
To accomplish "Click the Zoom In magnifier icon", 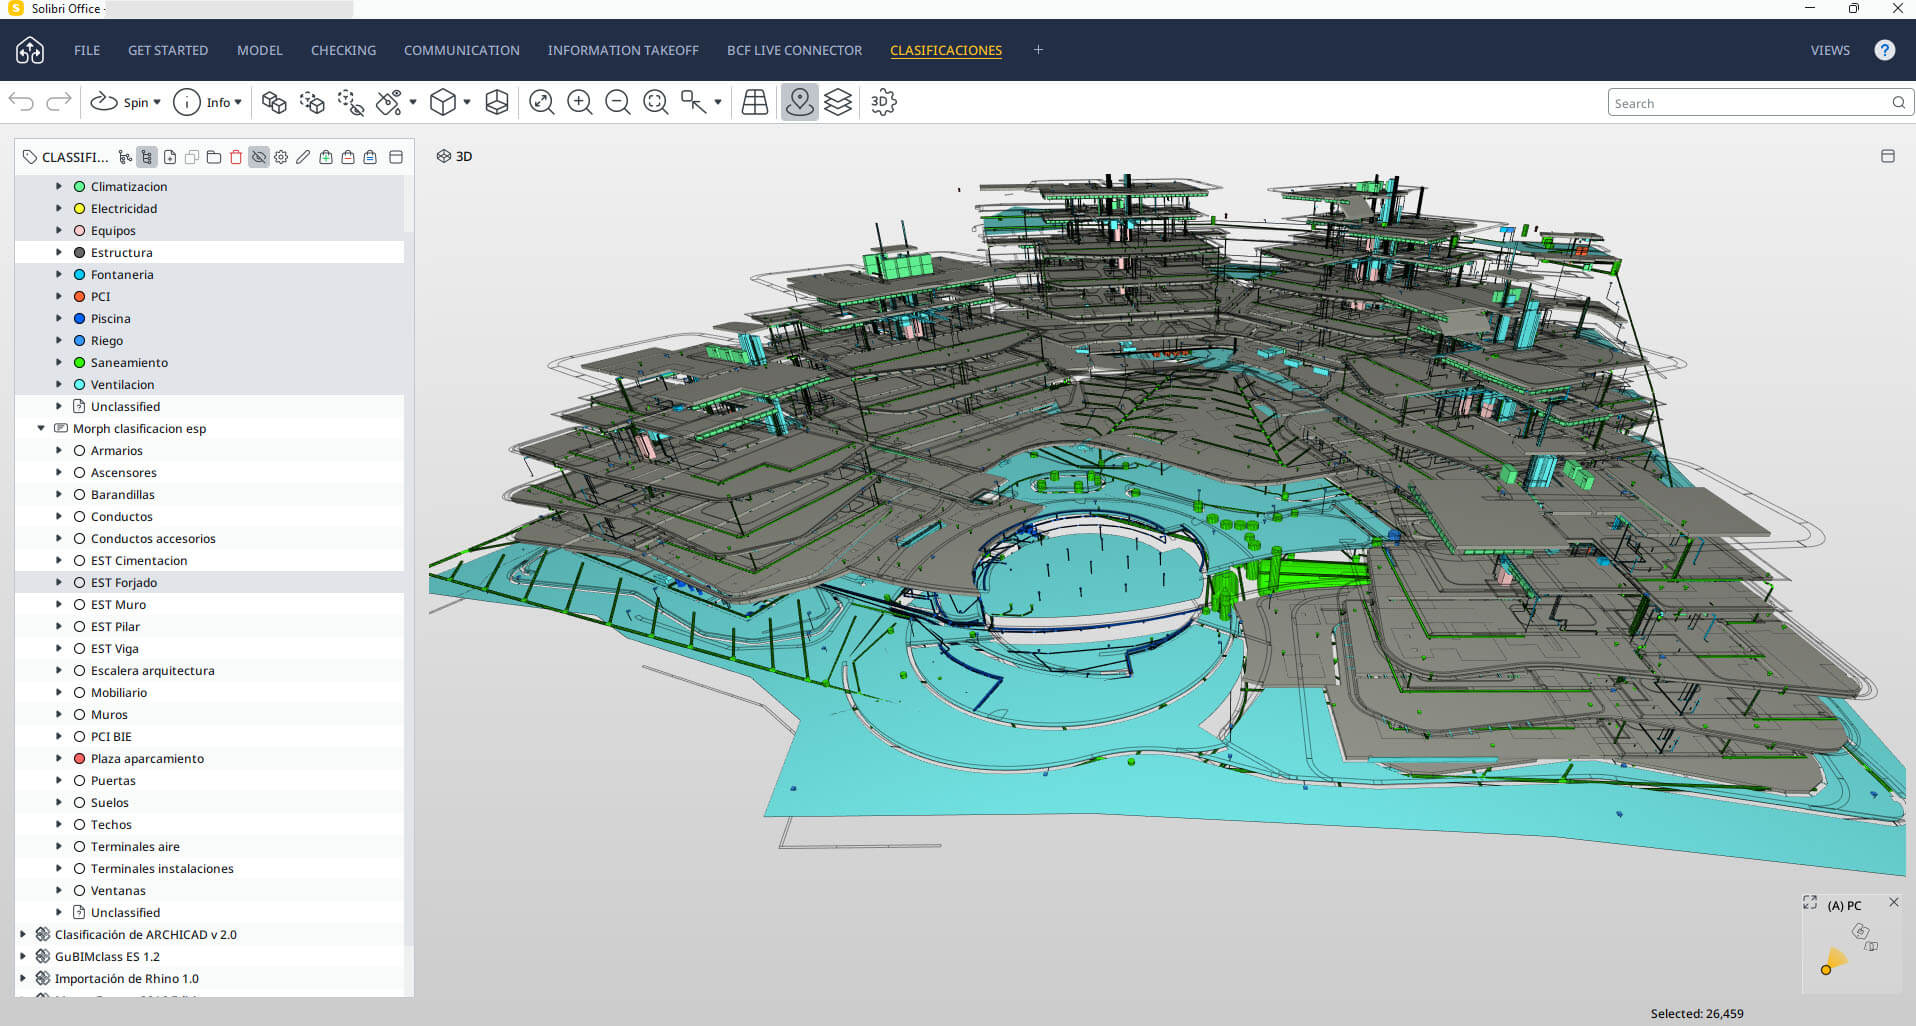I will pyautogui.click(x=579, y=102).
